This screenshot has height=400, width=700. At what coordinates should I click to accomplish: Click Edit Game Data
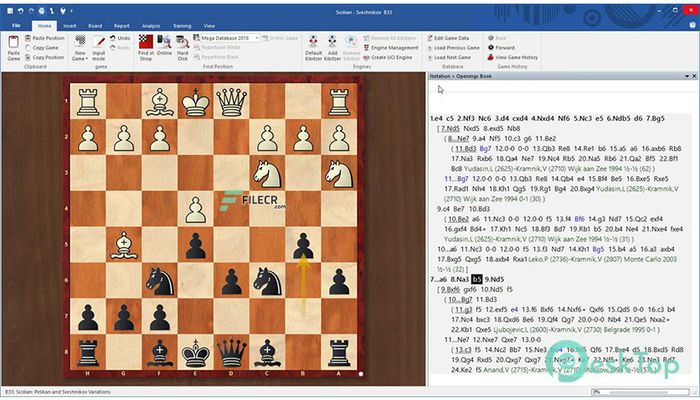pos(448,38)
